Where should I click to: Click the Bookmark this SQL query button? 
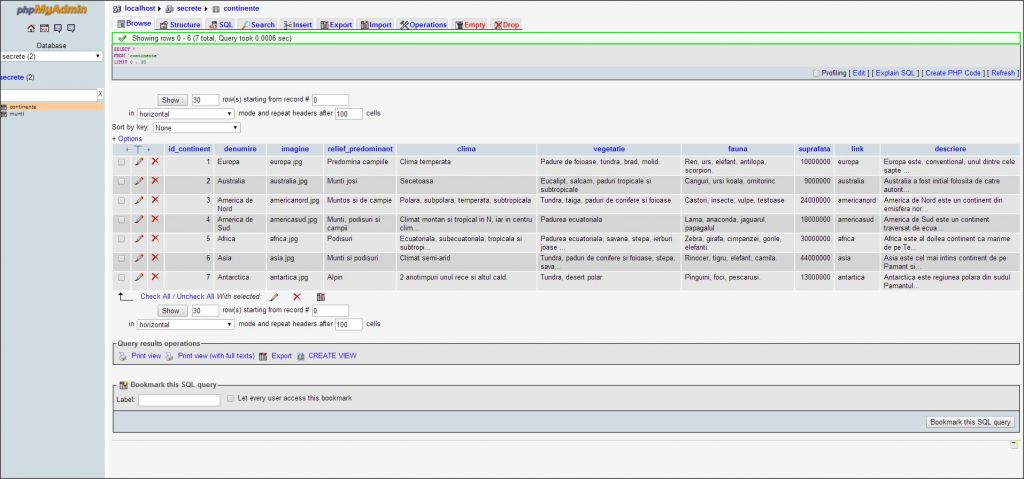click(x=970, y=422)
